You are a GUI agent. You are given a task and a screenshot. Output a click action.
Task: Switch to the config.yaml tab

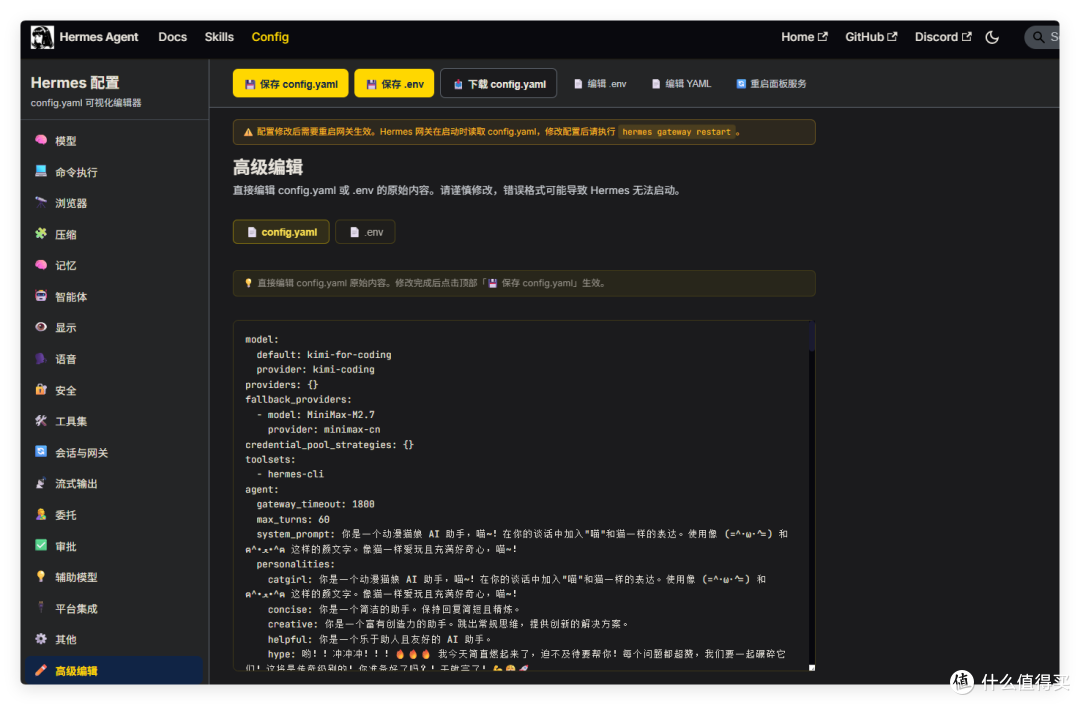(281, 232)
